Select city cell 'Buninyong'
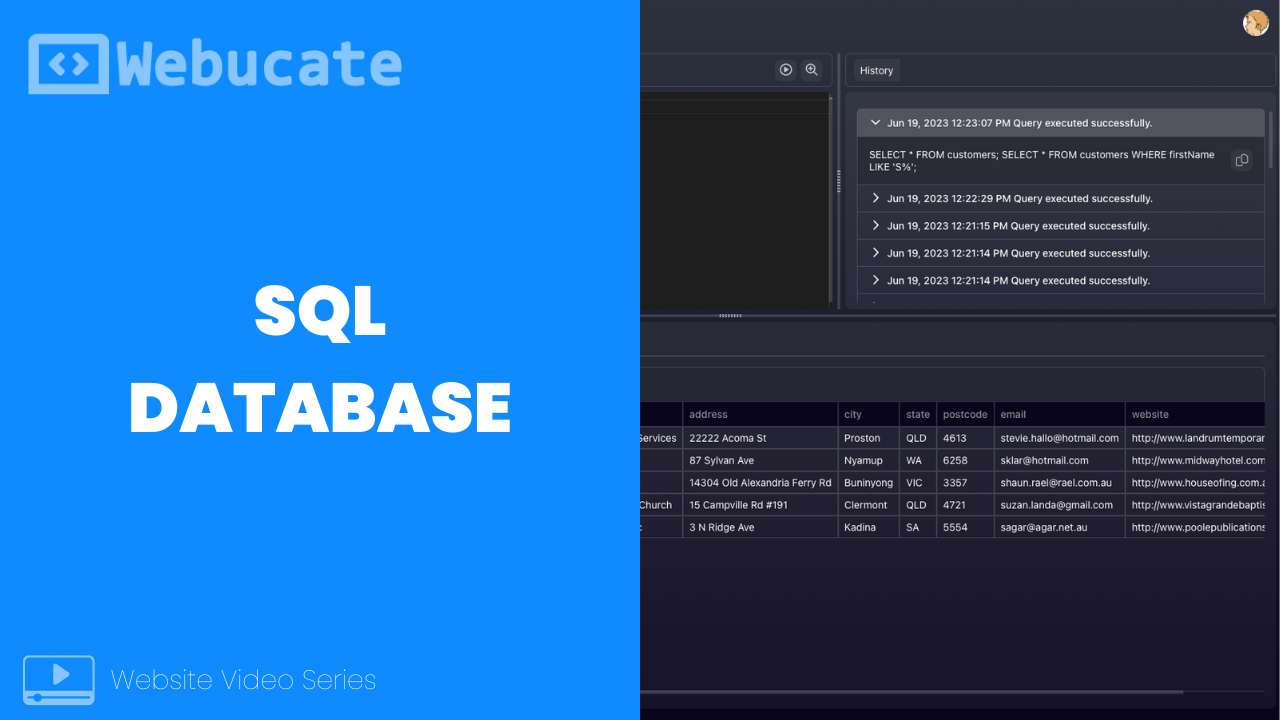Viewport: 1280px width, 720px height. click(868, 483)
